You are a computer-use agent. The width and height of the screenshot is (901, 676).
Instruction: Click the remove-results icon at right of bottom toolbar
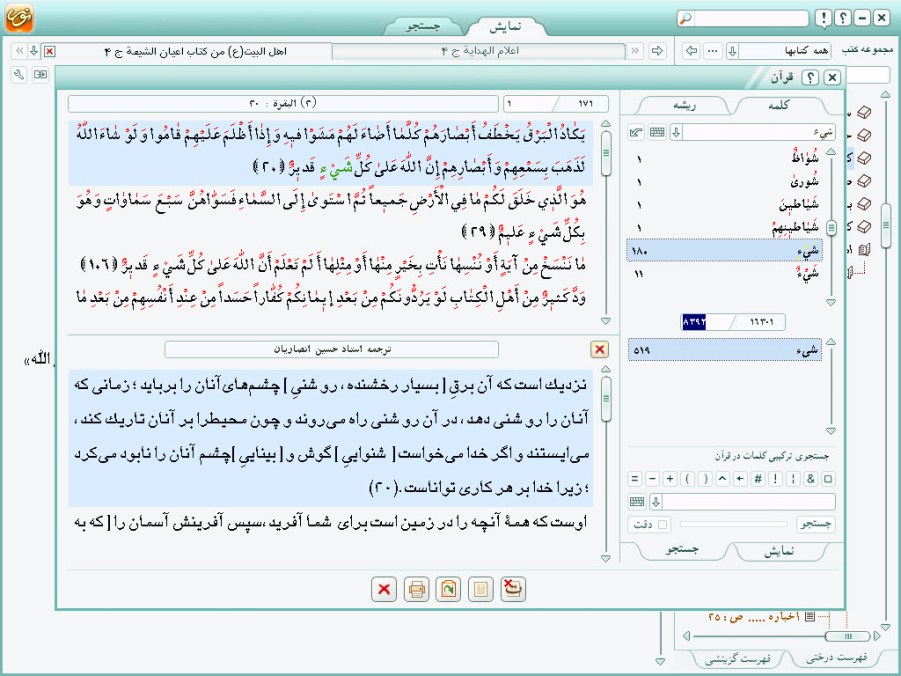(x=513, y=589)
